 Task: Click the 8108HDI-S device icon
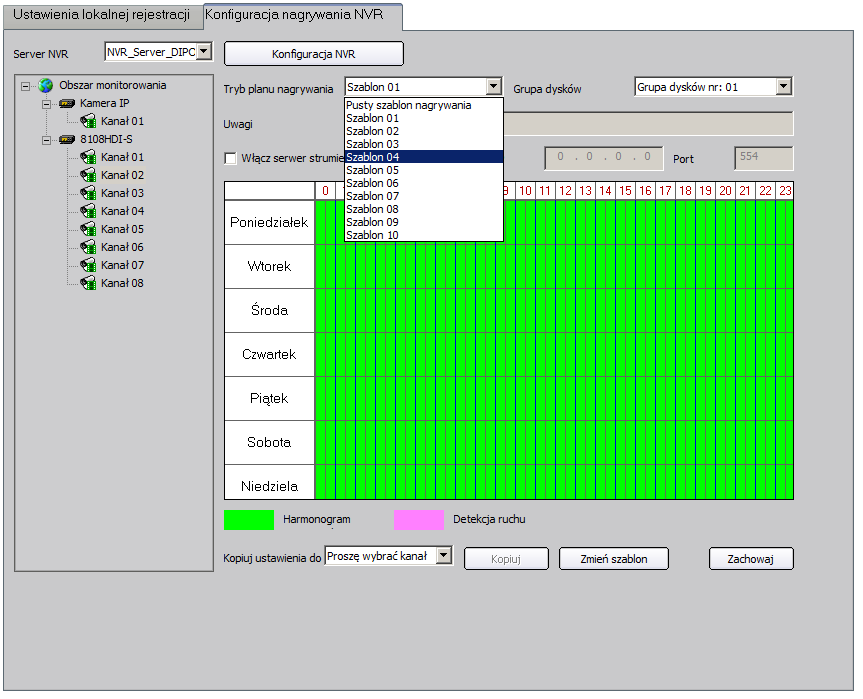click(x=67, y=140)
